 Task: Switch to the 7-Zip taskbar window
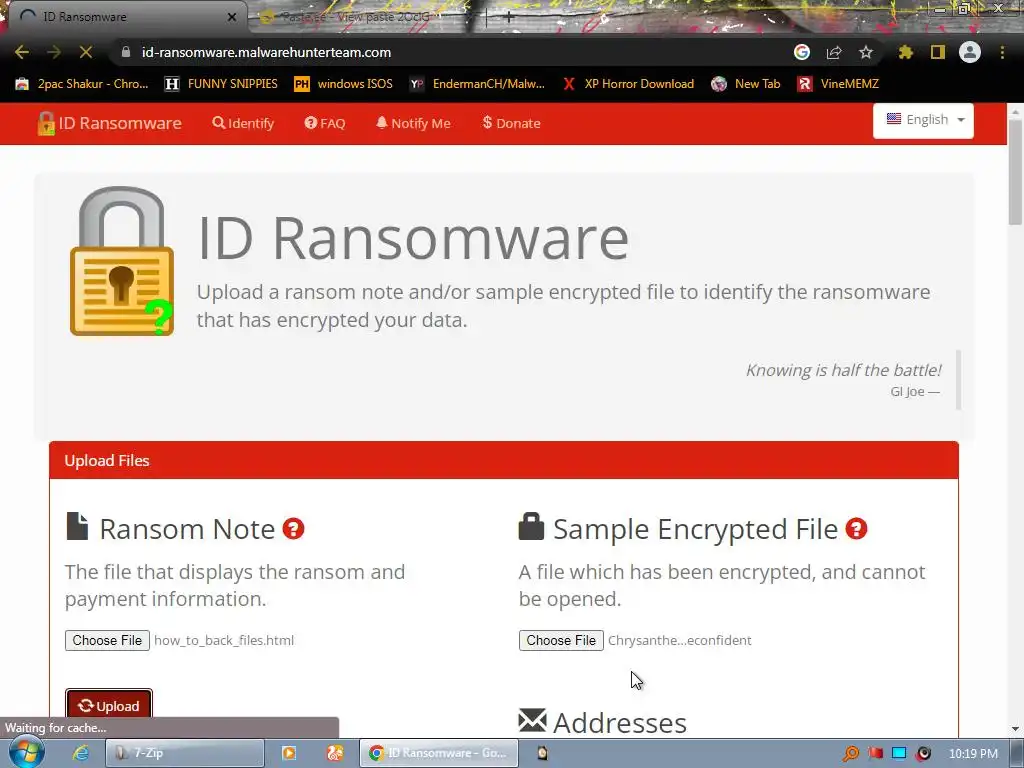(x=185, y=753)
